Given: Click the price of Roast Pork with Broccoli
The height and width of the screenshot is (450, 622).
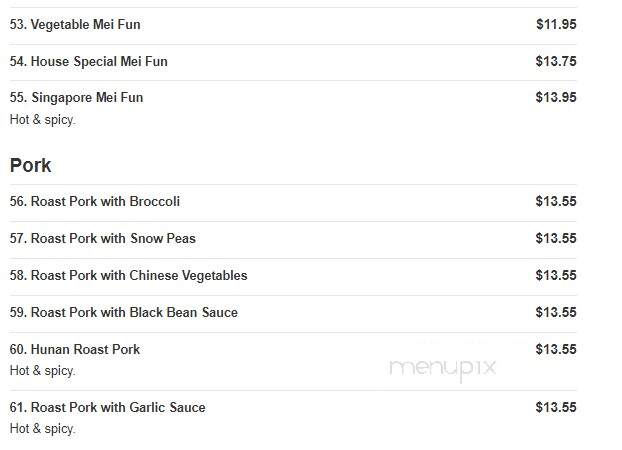Looking at the screenshot, I should pos(556,201).
